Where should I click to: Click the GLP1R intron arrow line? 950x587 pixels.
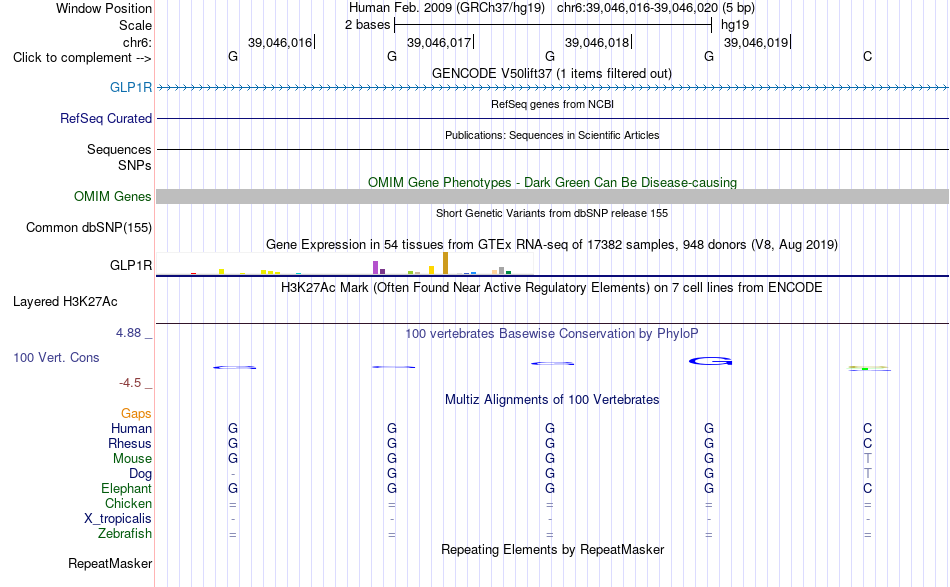[552, 88]
